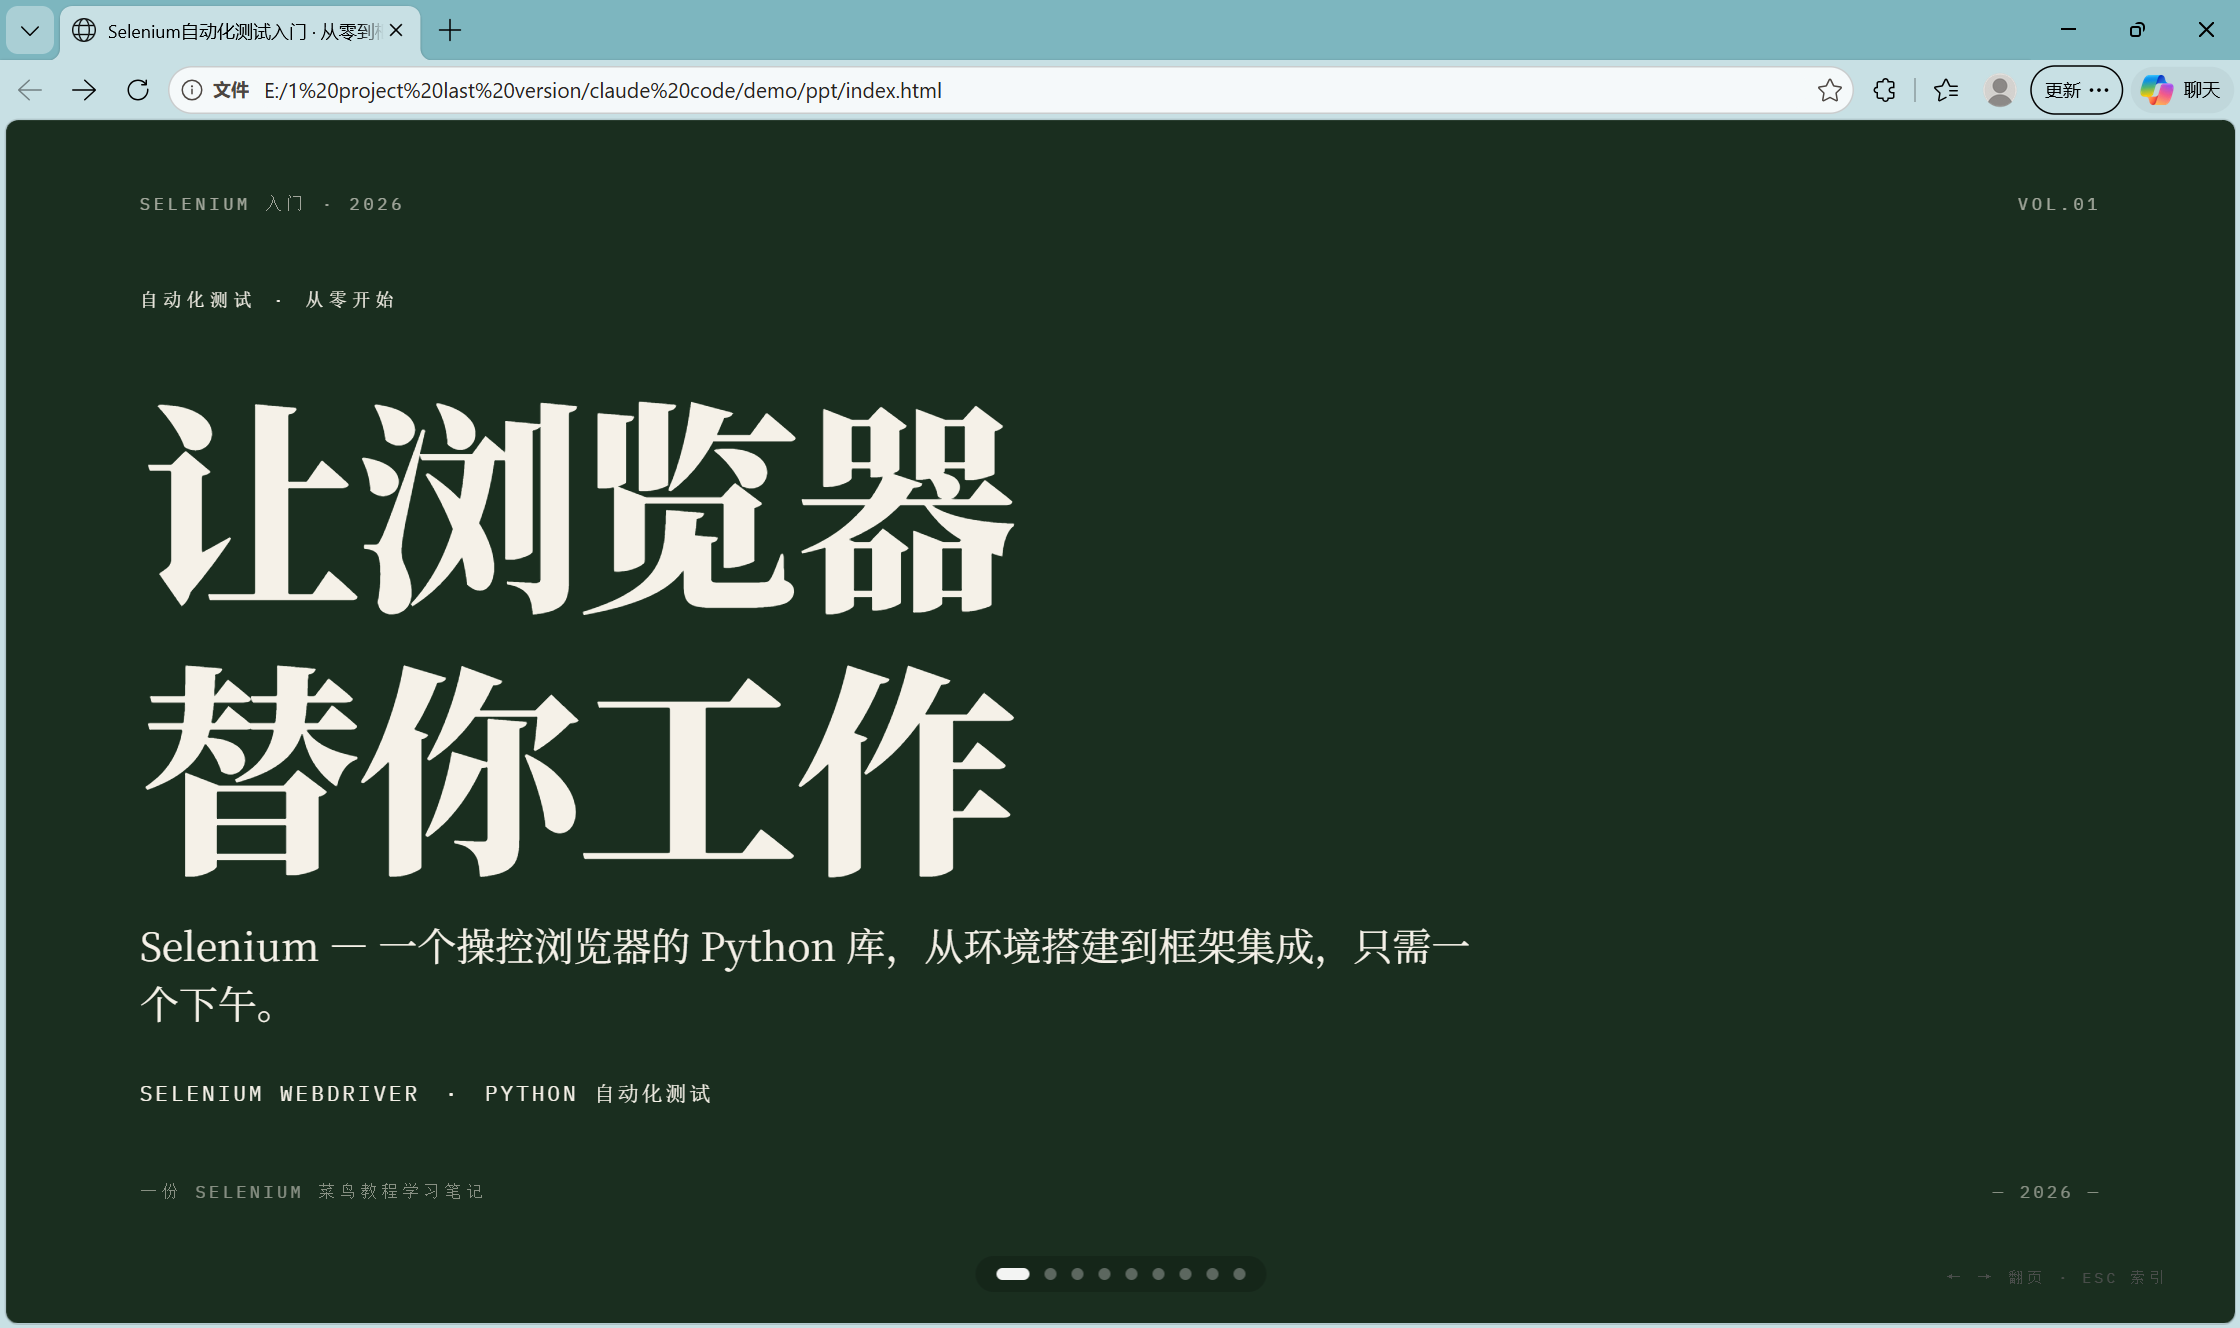Open the Extensions puzzle icon
The width and height of the screenshot is (2240, 1328).
pyautogui.click(x=1884, y=90)
